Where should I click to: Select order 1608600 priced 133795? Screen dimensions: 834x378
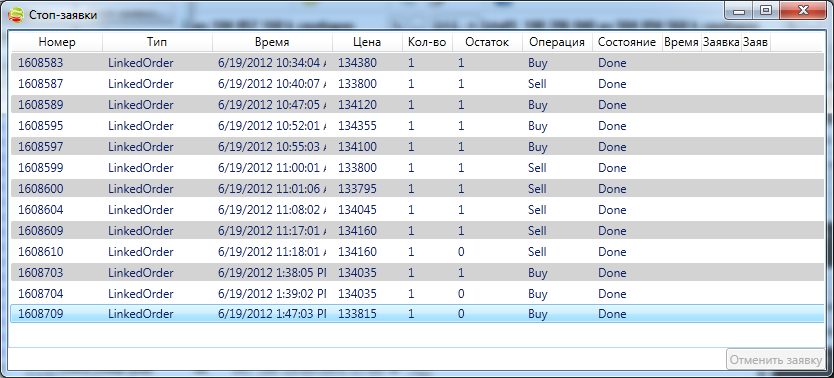(x=418, y=189)
